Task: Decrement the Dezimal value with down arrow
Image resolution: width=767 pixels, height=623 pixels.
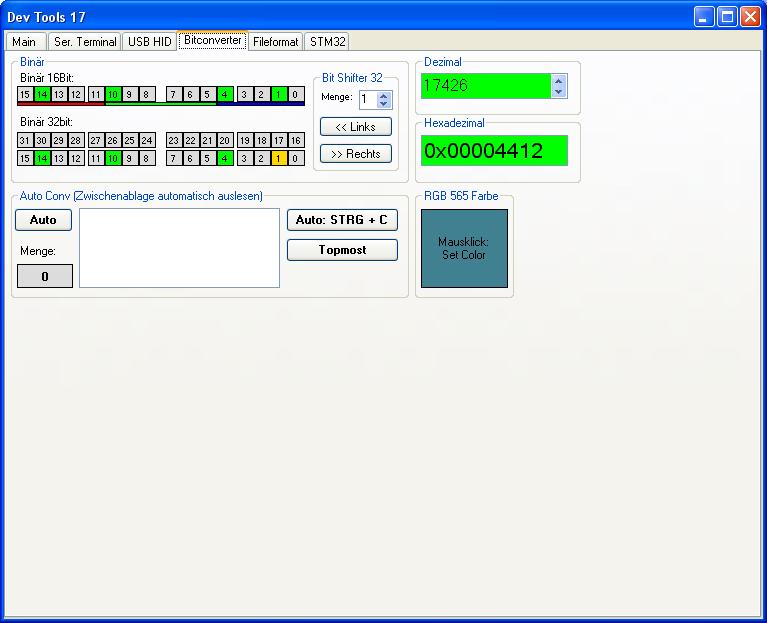Action: tap(558, 91)
